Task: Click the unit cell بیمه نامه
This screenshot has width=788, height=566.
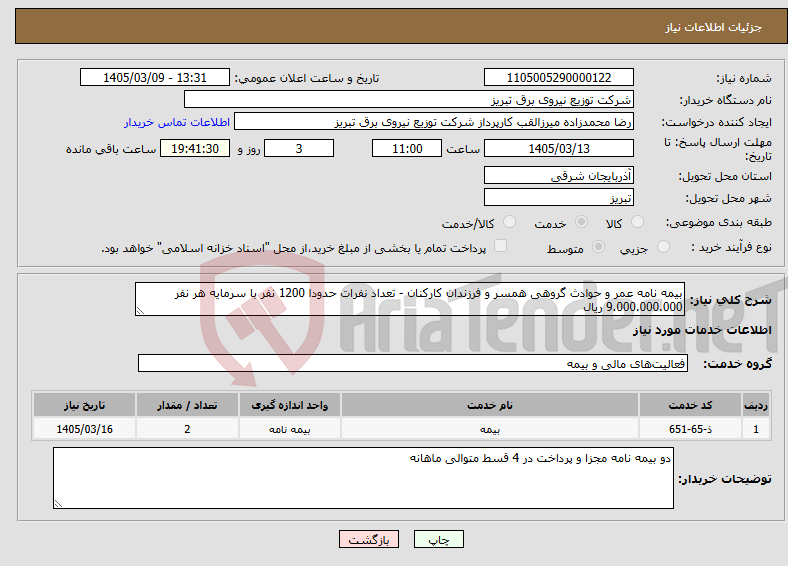Action: click(x=289, y=429)
